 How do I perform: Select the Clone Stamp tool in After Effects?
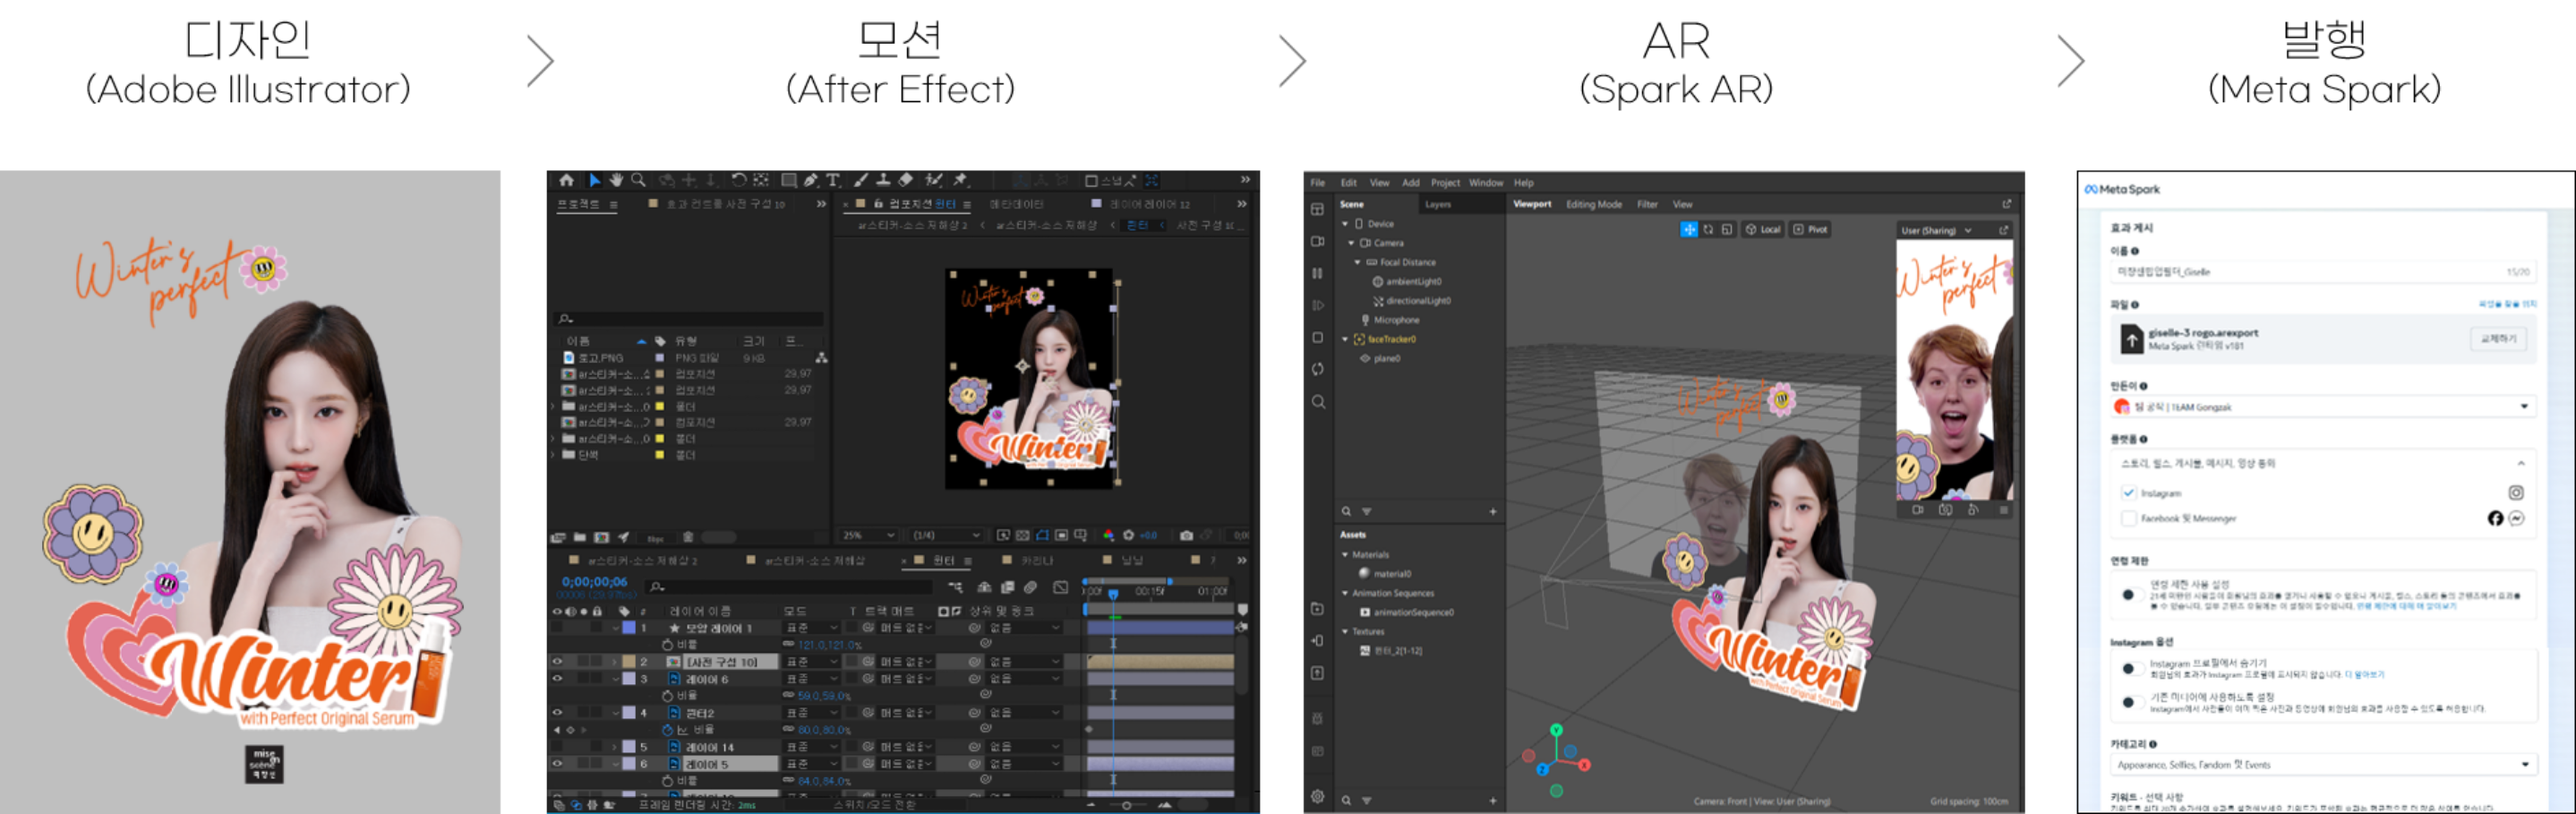(883, 180)
